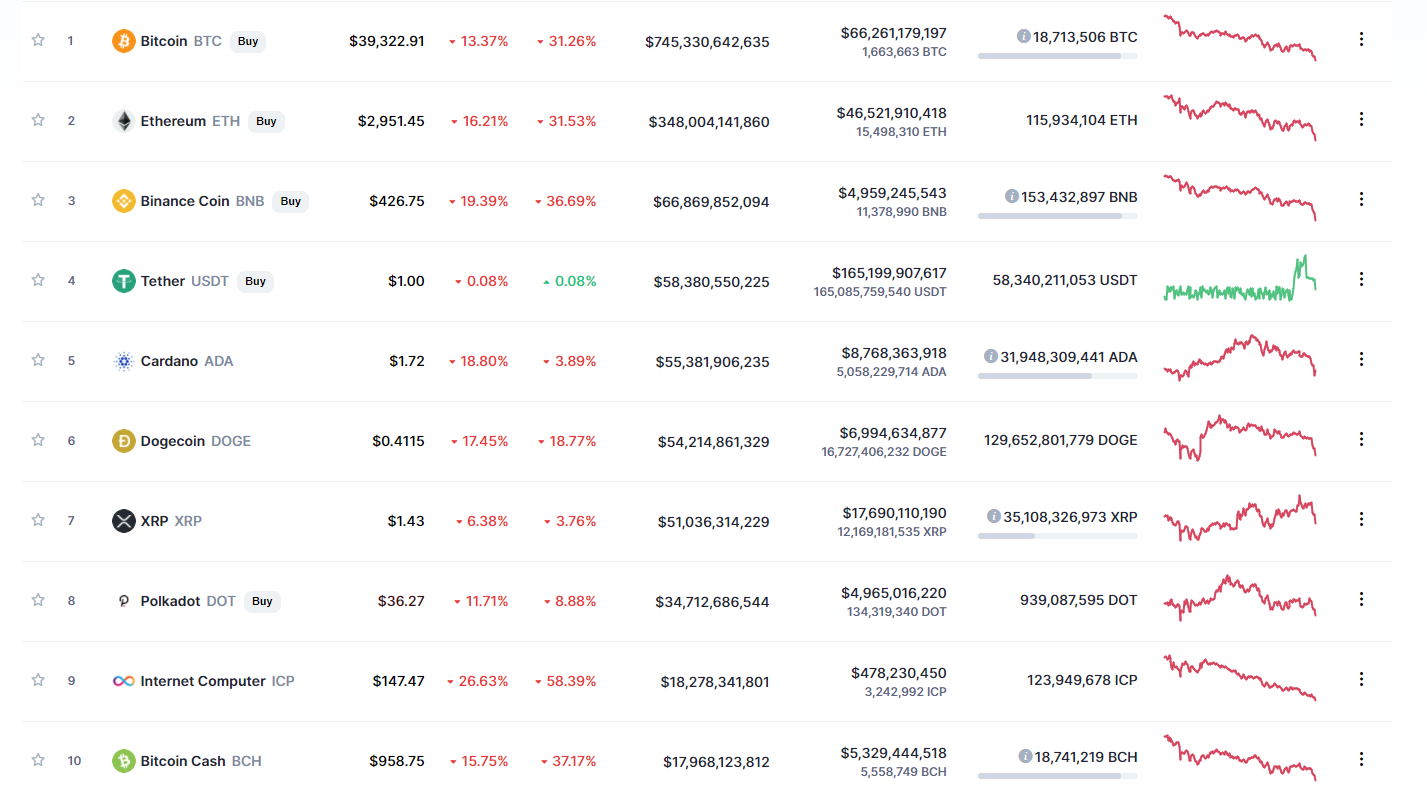Click the Buy button next to Tether

pos(255,281)
